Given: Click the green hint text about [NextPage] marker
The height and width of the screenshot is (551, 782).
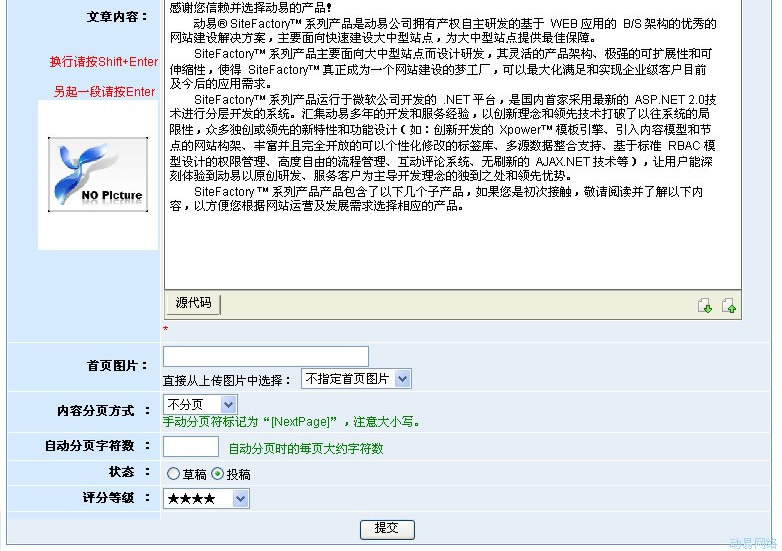Looking at the screenshot, I should tap(291, 422).
